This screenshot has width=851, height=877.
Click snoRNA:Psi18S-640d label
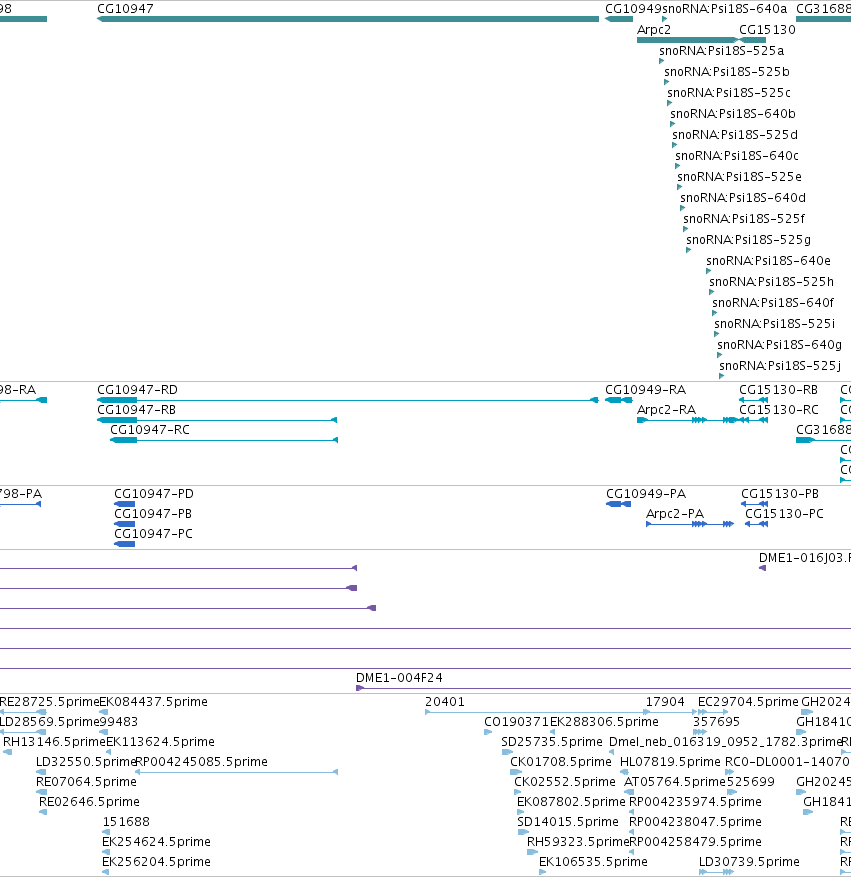pyautogui.click(x=743, y=197)
